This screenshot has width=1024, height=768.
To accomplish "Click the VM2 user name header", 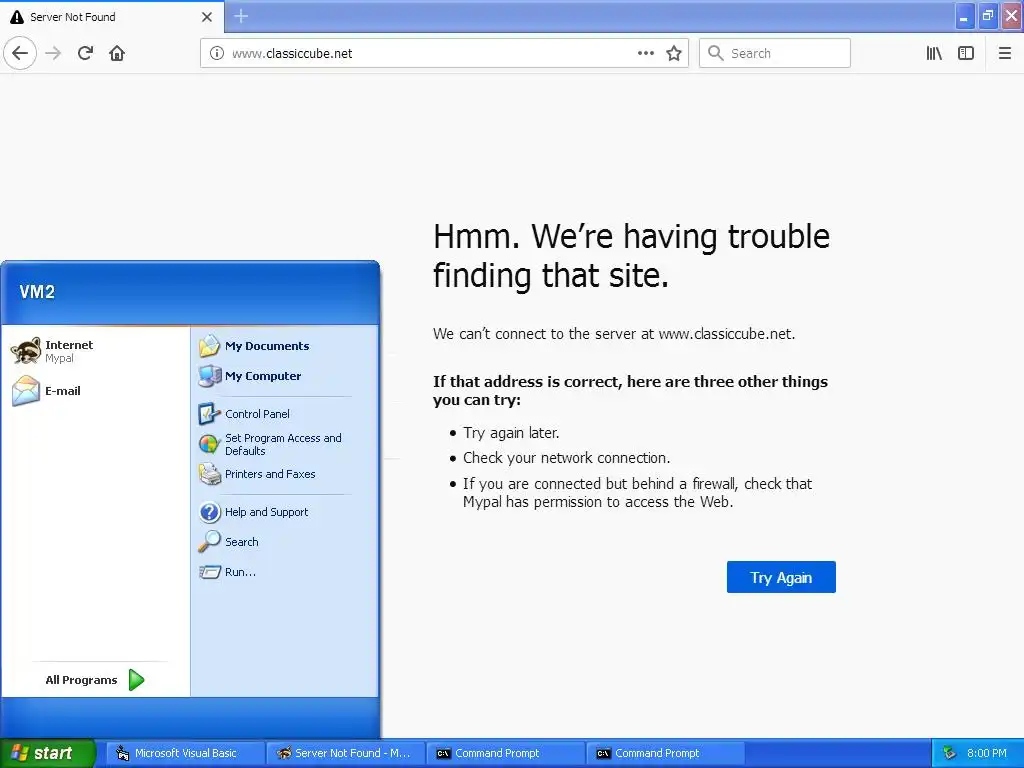I will click(37, 292).
